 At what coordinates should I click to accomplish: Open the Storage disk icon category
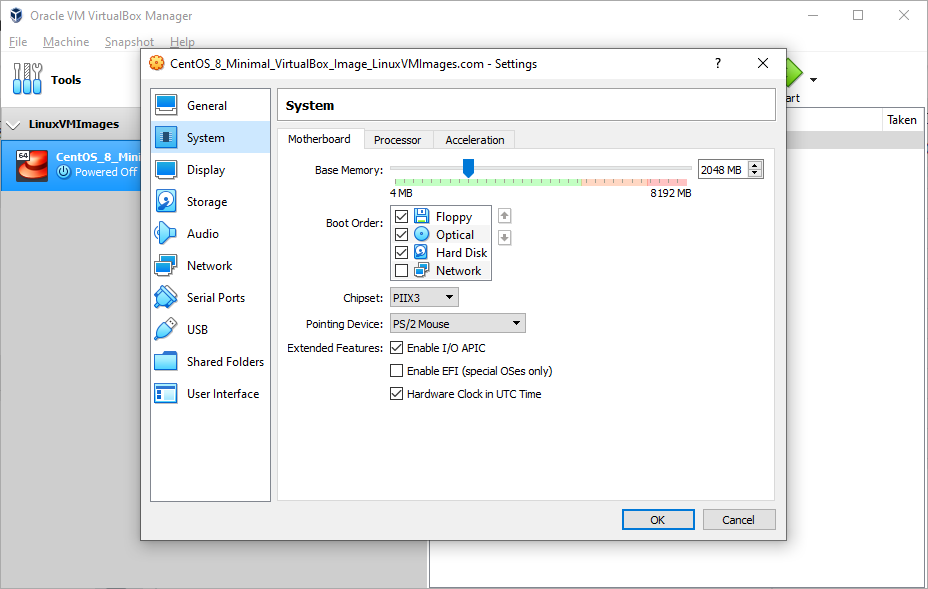click(x=166, y=201)
